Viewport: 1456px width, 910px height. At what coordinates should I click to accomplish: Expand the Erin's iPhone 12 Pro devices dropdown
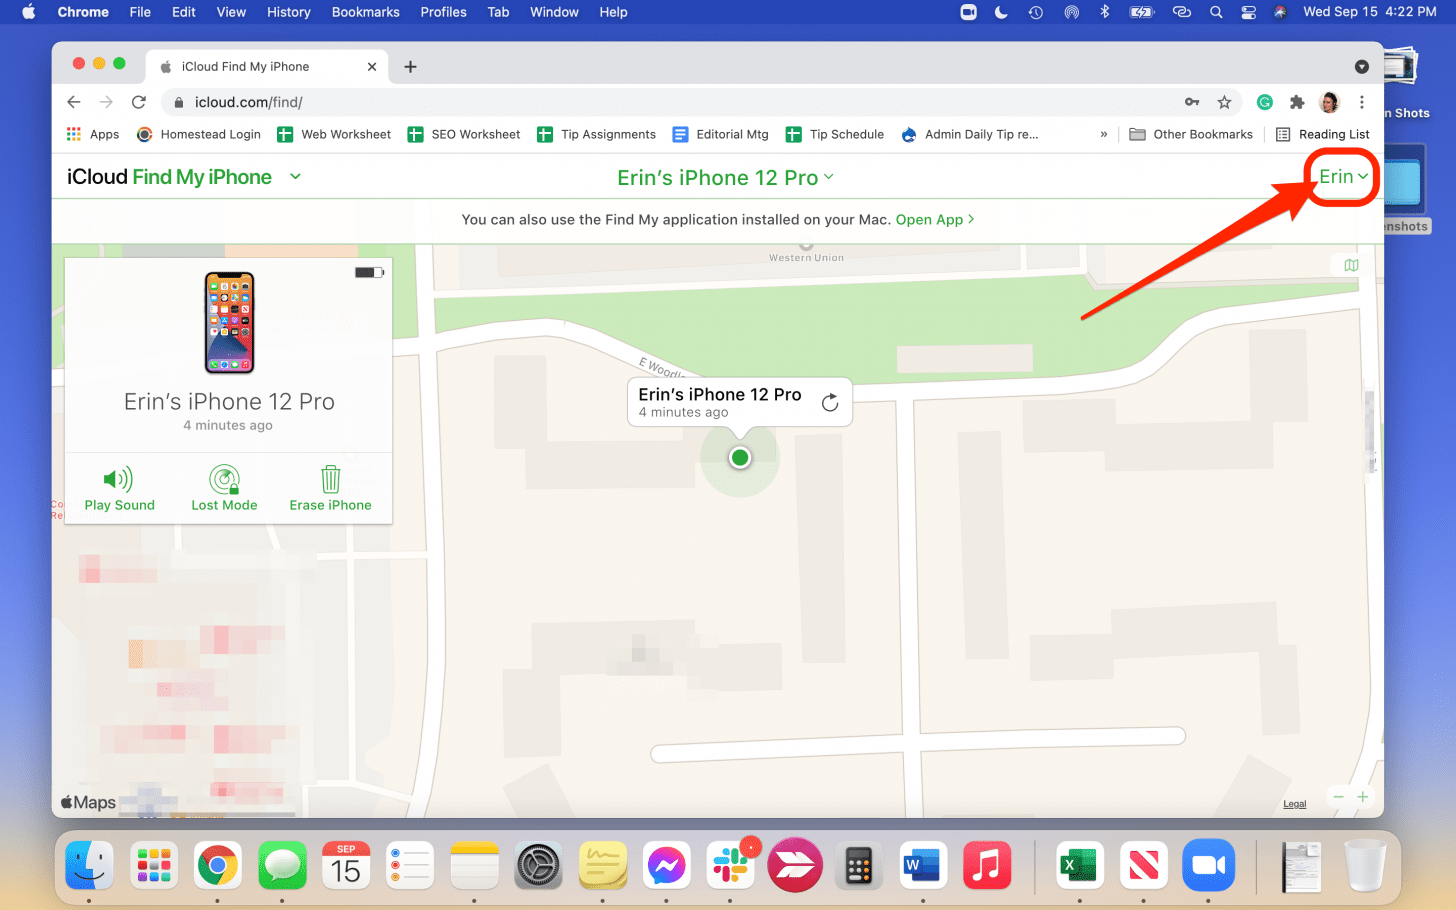[x=725, y=178]
